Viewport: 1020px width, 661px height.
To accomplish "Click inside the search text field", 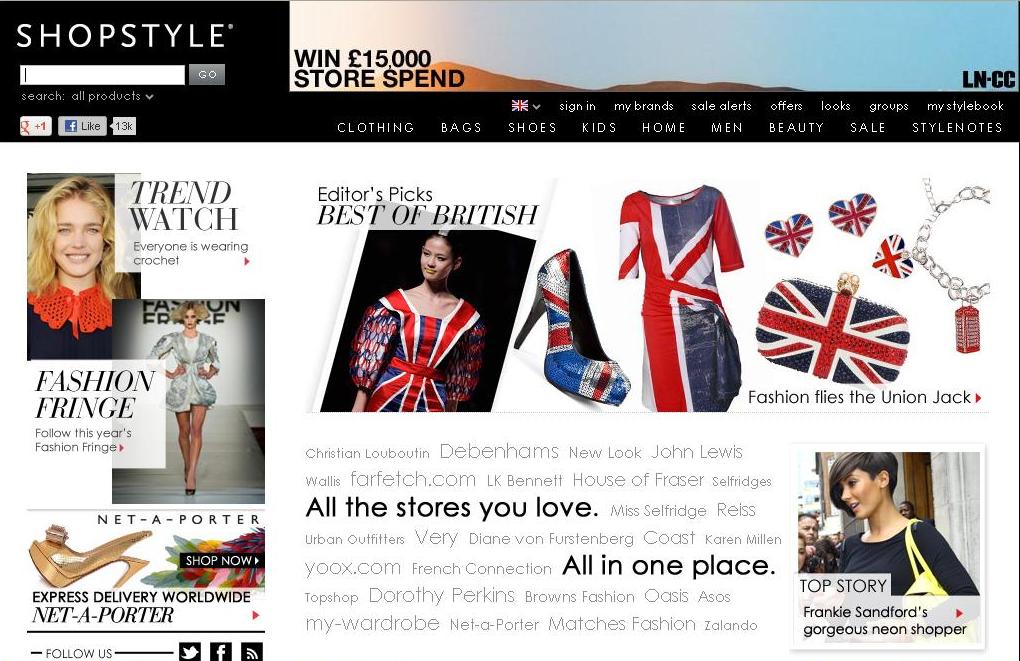I will pos(103,75).
